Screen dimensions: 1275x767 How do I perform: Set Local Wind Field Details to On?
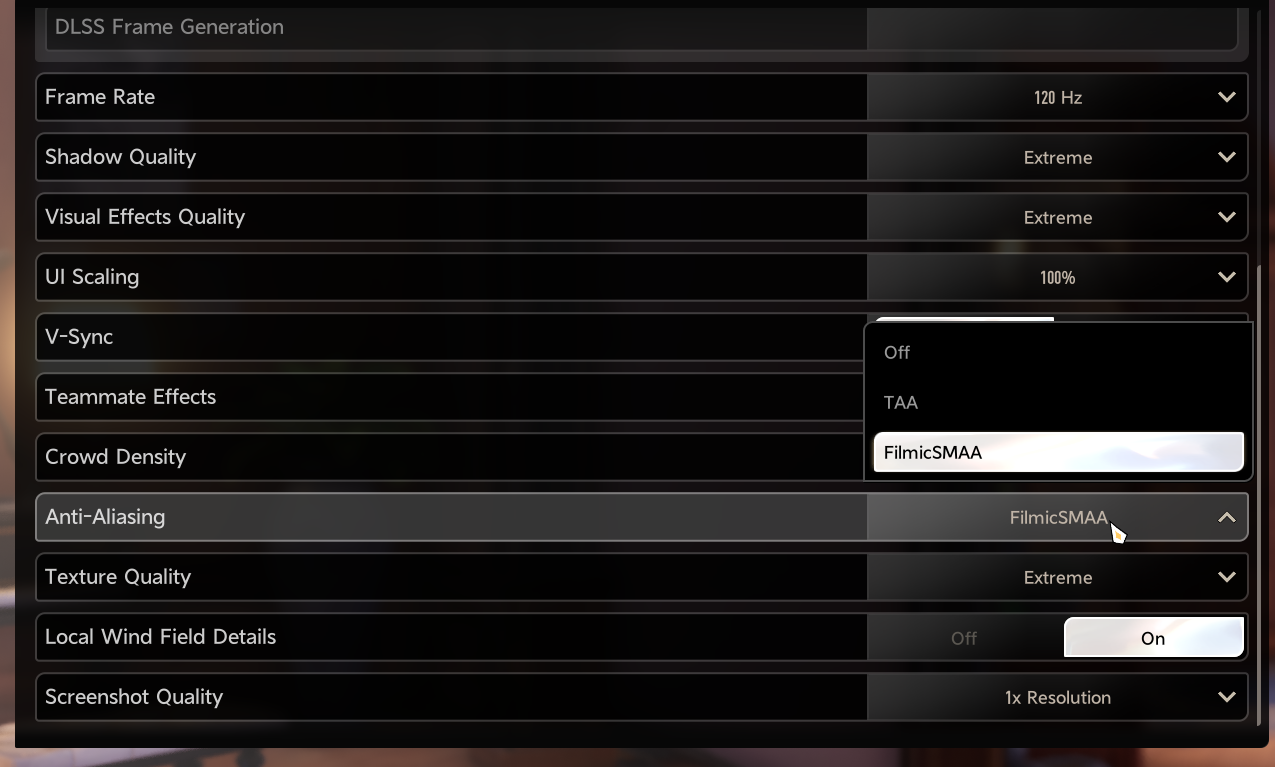[1153, 638]
